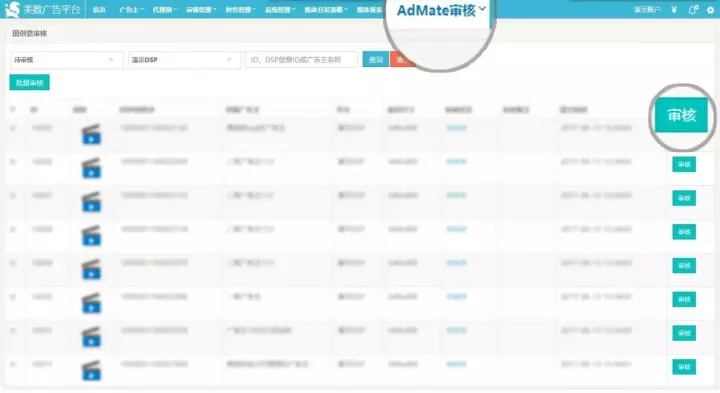The width and height of the screenshot is (720, 393).
Task: Click the 批量审核 batch review button
Action: (x=29, y=83)
